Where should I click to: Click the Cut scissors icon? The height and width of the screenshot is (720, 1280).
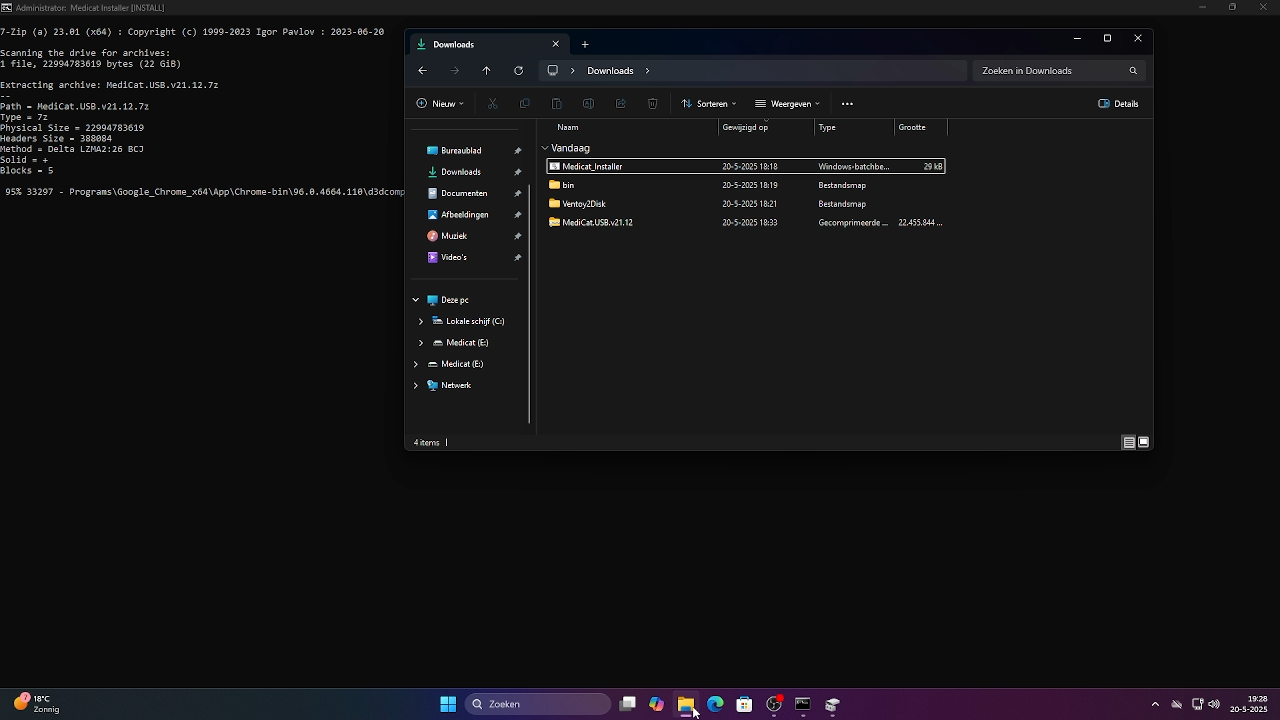pyautogui.click(x=492, y=104)
